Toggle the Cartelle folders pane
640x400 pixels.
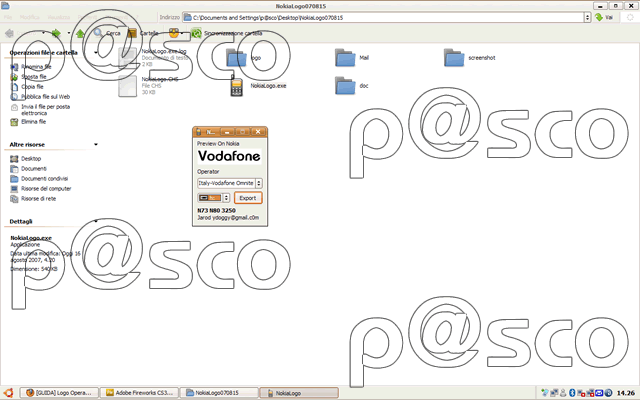coord(143,33)
